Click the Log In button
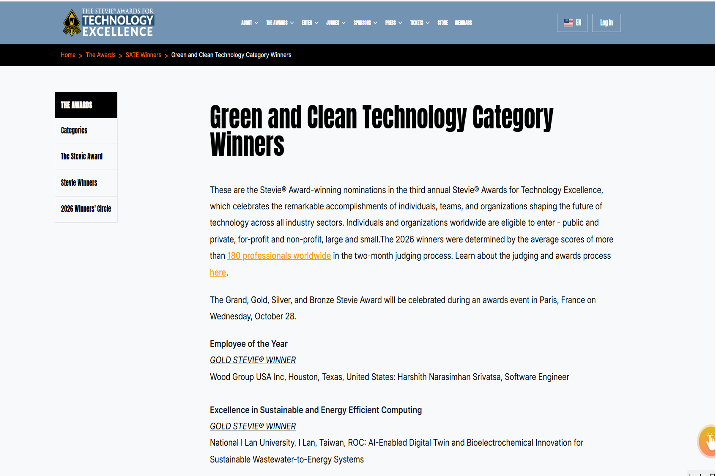Viewport: 716px width, 476px height. [606, 22]
